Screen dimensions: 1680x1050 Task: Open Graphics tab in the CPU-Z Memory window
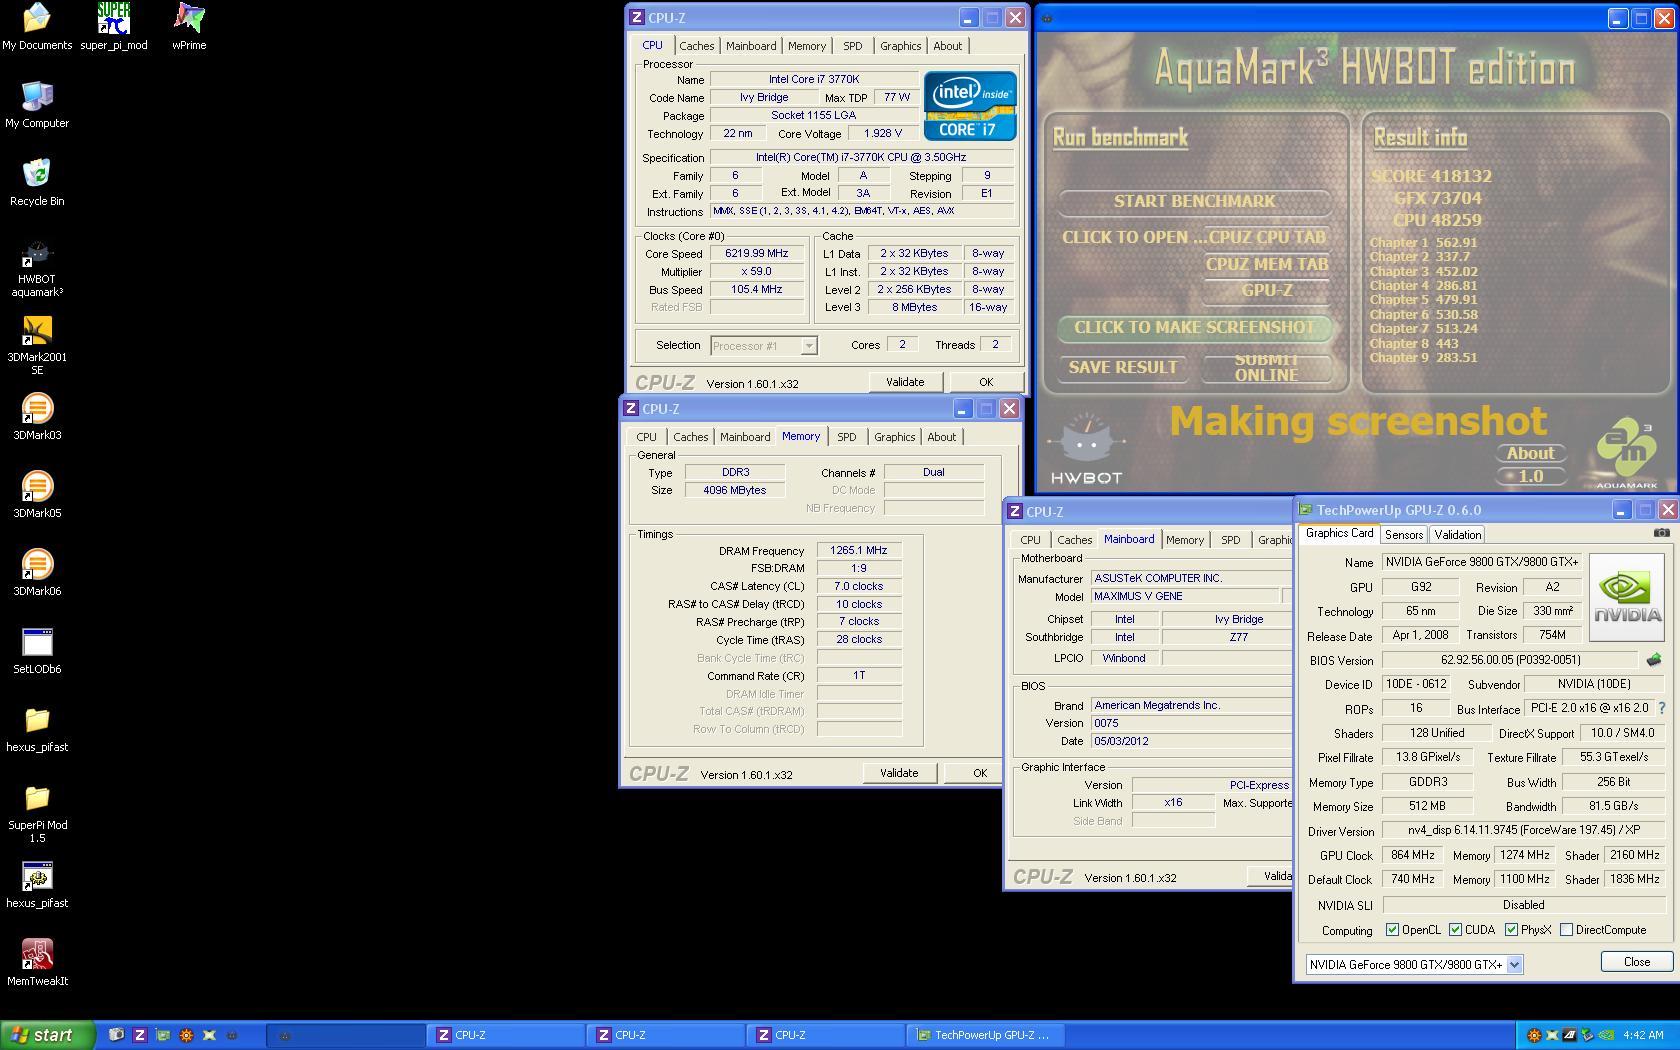(x=894, y=437)
